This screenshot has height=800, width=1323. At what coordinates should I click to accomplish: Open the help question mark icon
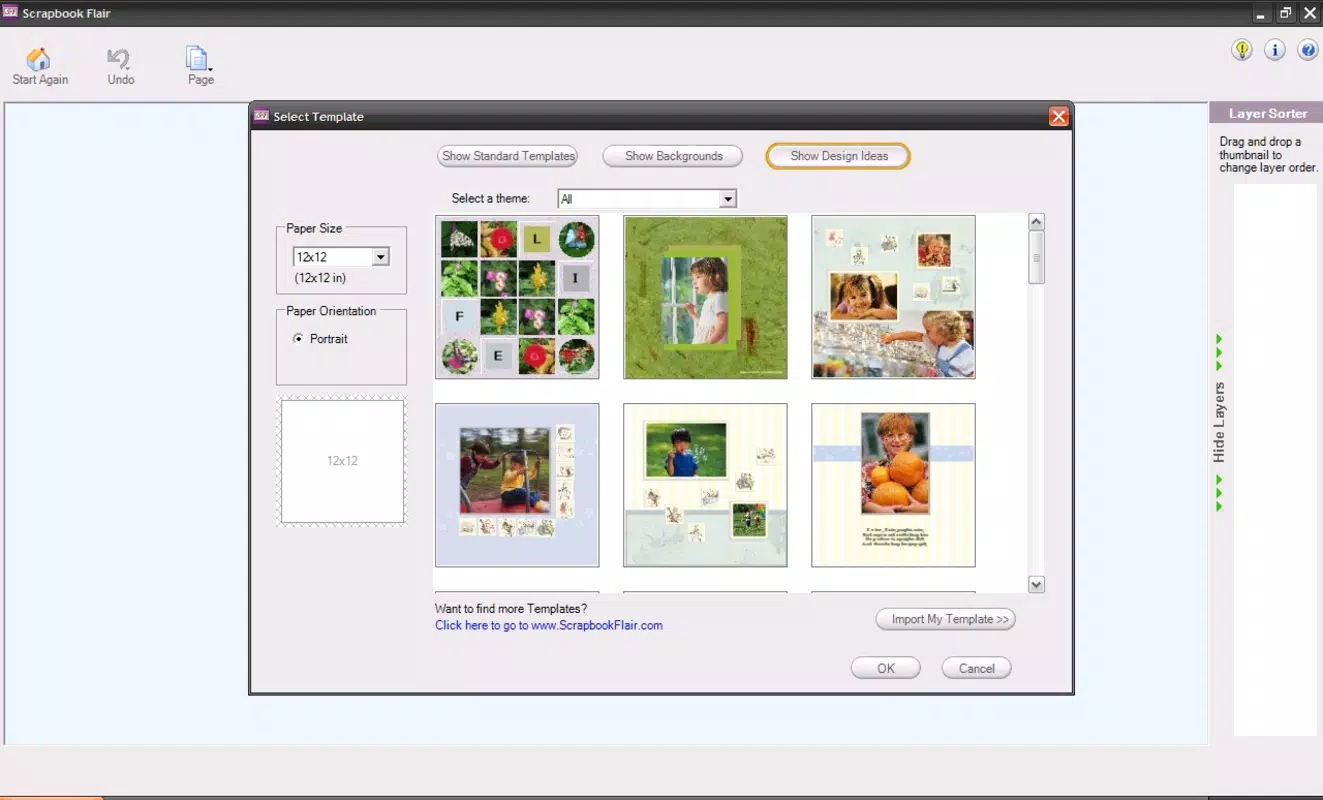pos(1308,50)
